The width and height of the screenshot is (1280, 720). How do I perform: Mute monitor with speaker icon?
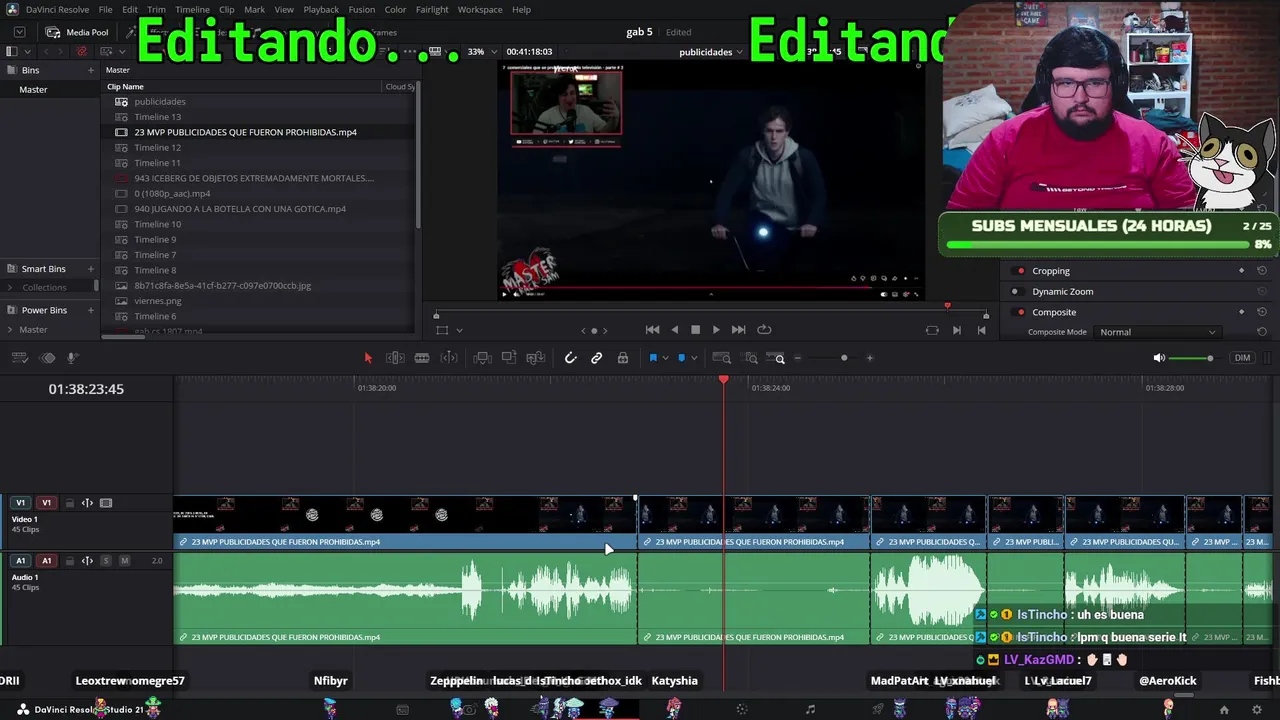click(1159, 358)
